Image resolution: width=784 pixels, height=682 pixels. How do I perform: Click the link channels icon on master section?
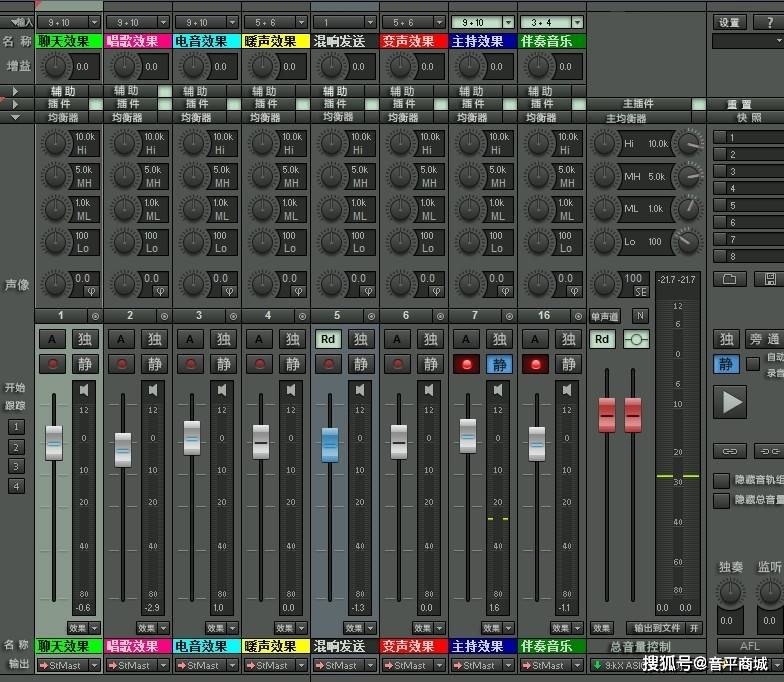coord(636,340)
